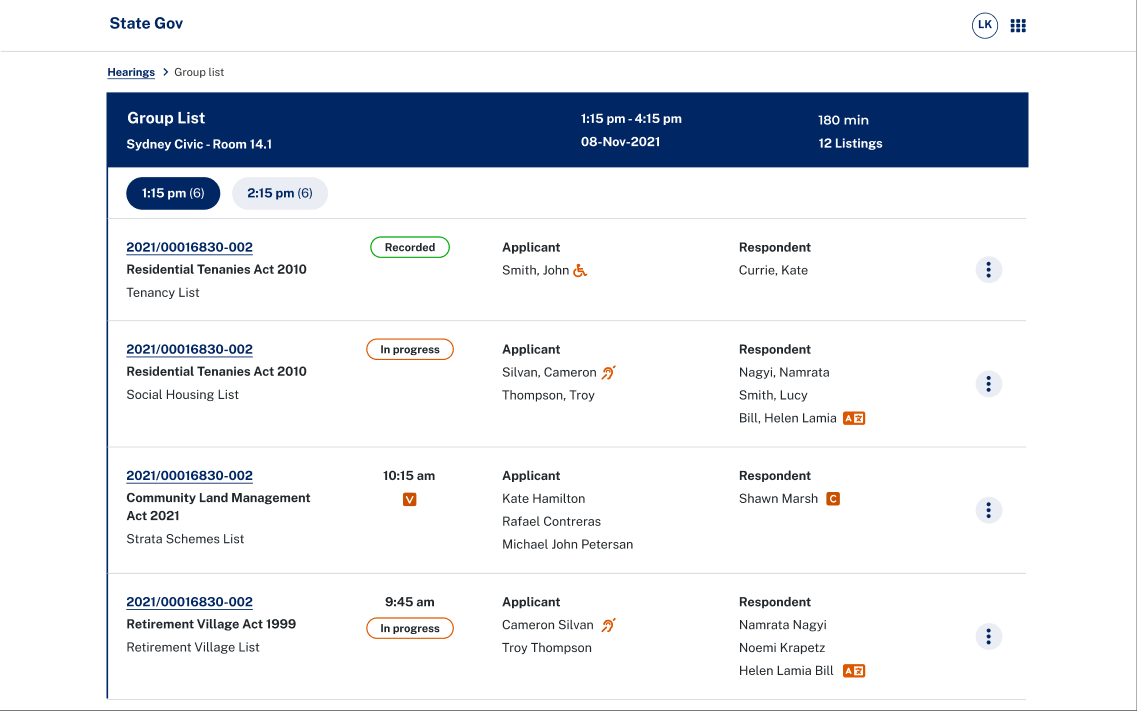This screenshot has height=711, width=1137.
Task: Click Sydney Civic - Room 14.1 text
Action: coord(199,144)
